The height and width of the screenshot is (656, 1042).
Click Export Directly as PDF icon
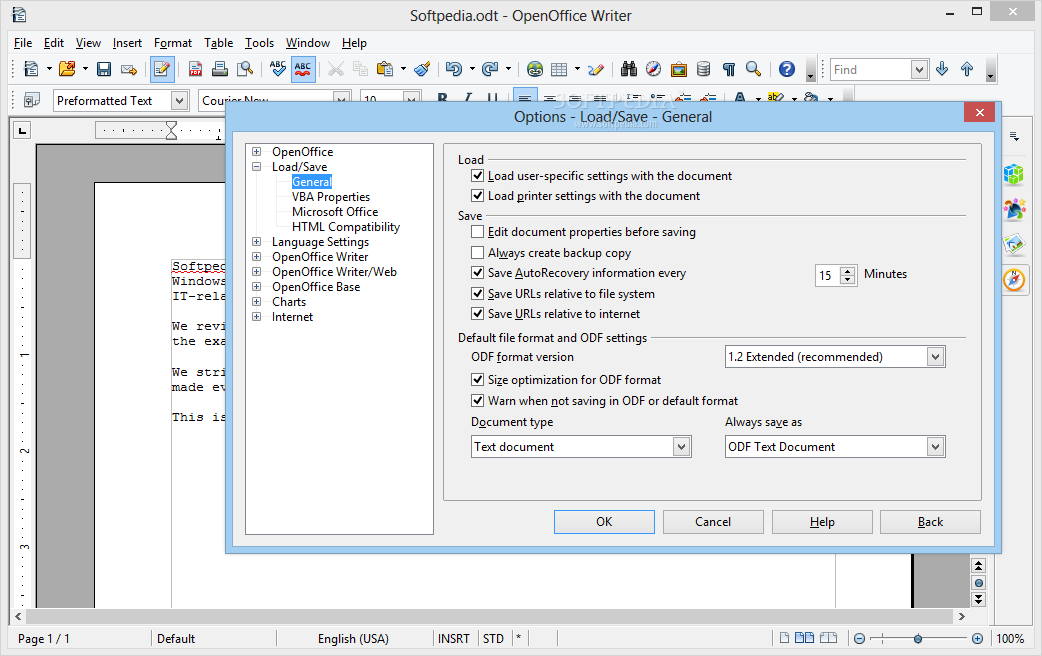195,69
